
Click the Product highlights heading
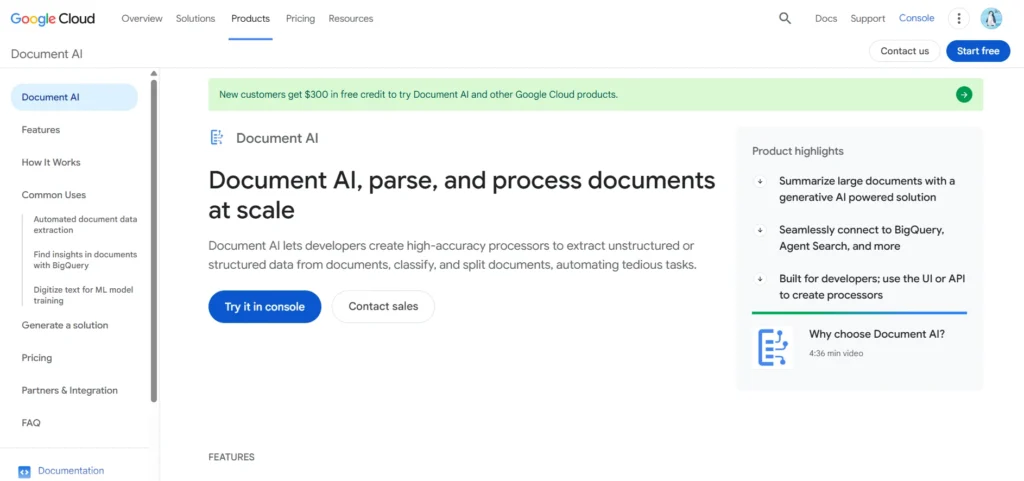pyautogui.click(x=797, y=151)
